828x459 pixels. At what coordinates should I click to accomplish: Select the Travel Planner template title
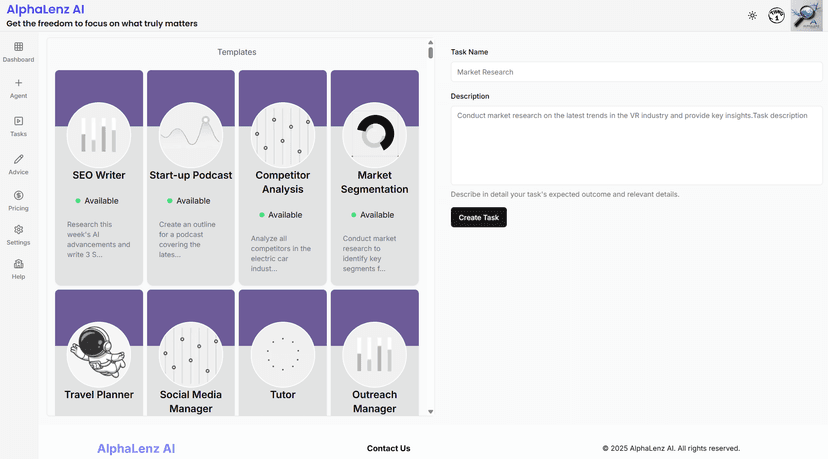(99, 395)
